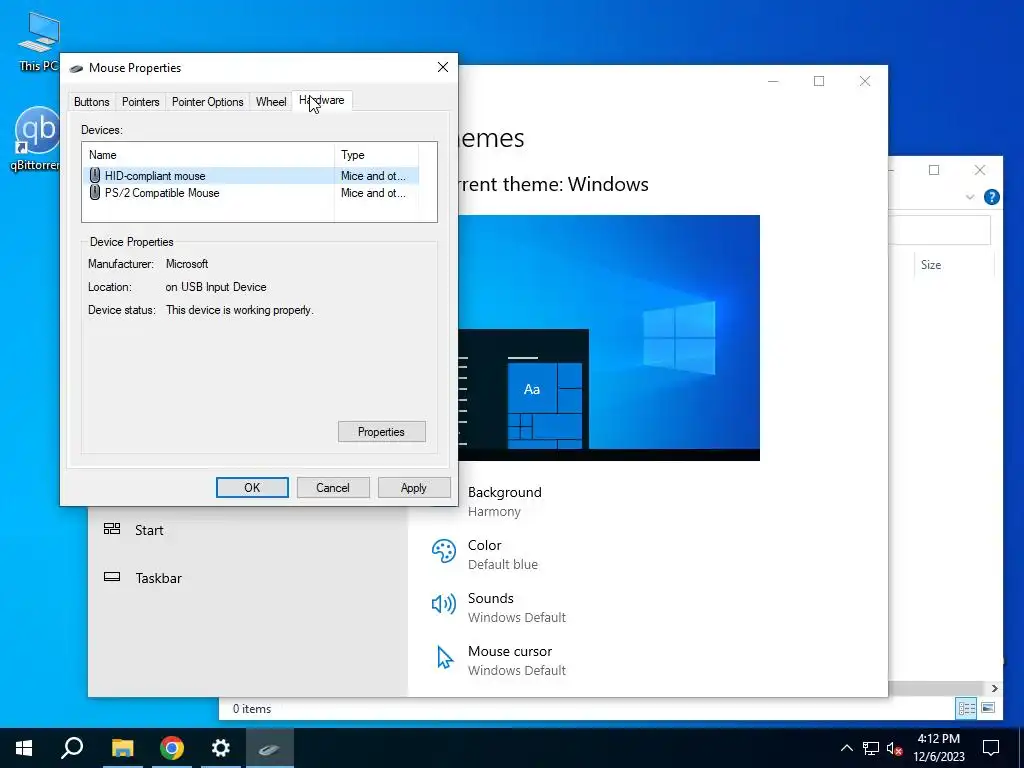Select the Pointer Options tab
Screen dimensions: 1024x768
pos(208,102)
